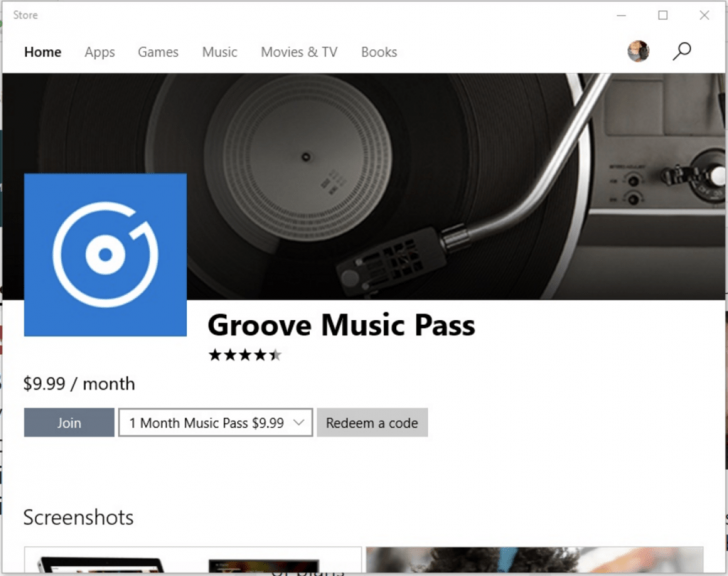728x576 pixels.
Task: Expand the 1 Month Music Pass dropdown
Action: pos(215,422)
